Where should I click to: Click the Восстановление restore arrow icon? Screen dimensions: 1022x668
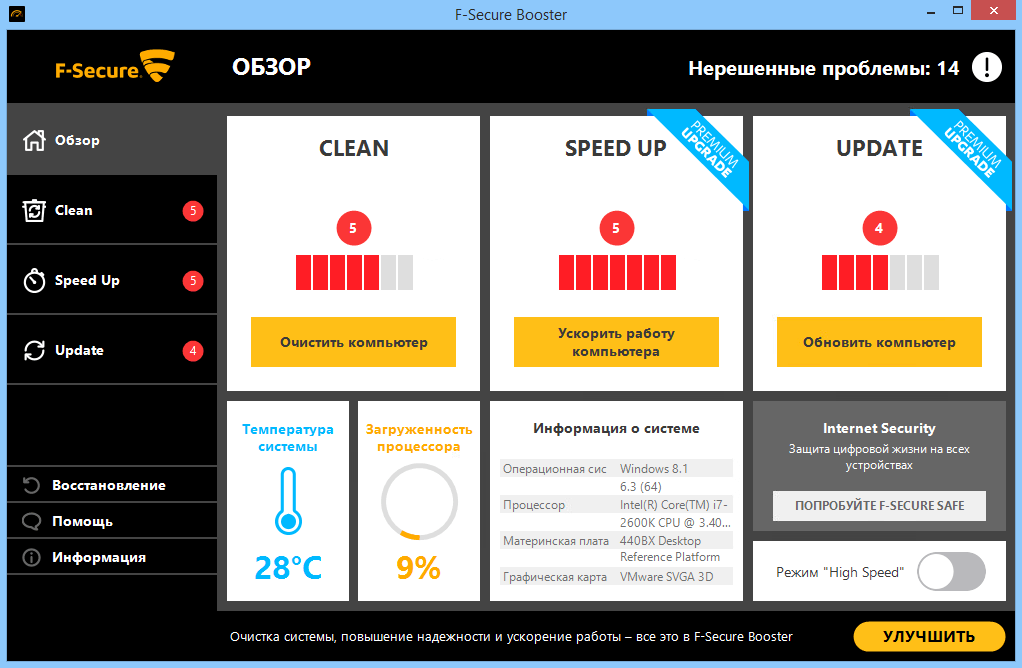[x=30, y=484]
